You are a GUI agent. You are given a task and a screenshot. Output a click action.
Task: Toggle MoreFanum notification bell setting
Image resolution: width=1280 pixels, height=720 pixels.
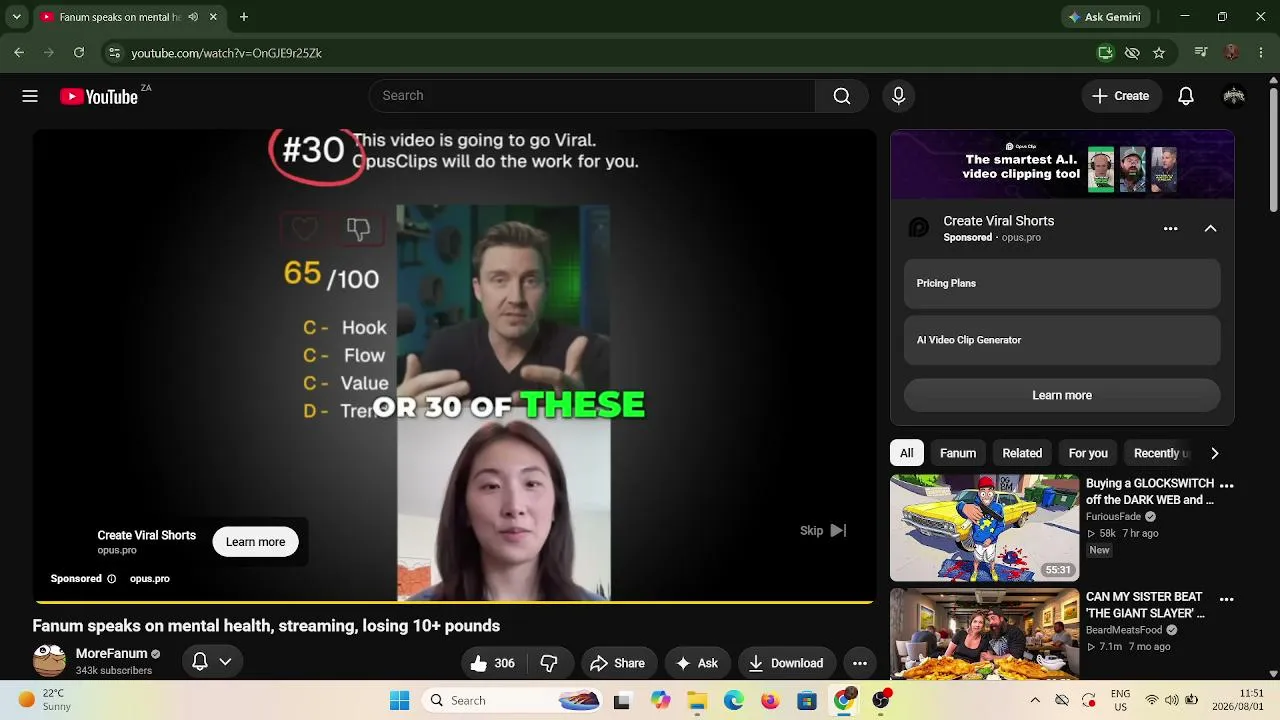point(212,661)
